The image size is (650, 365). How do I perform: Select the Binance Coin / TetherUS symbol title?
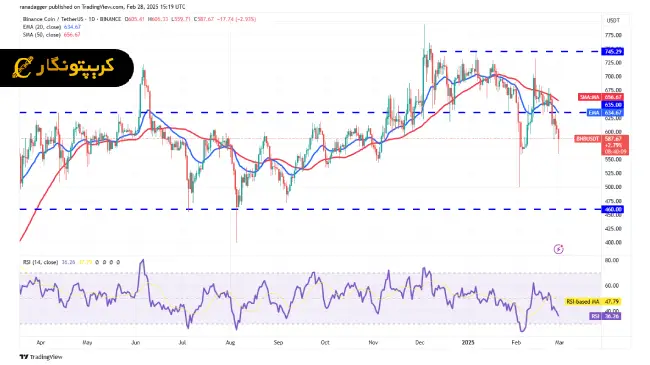(x=72, y=19)
